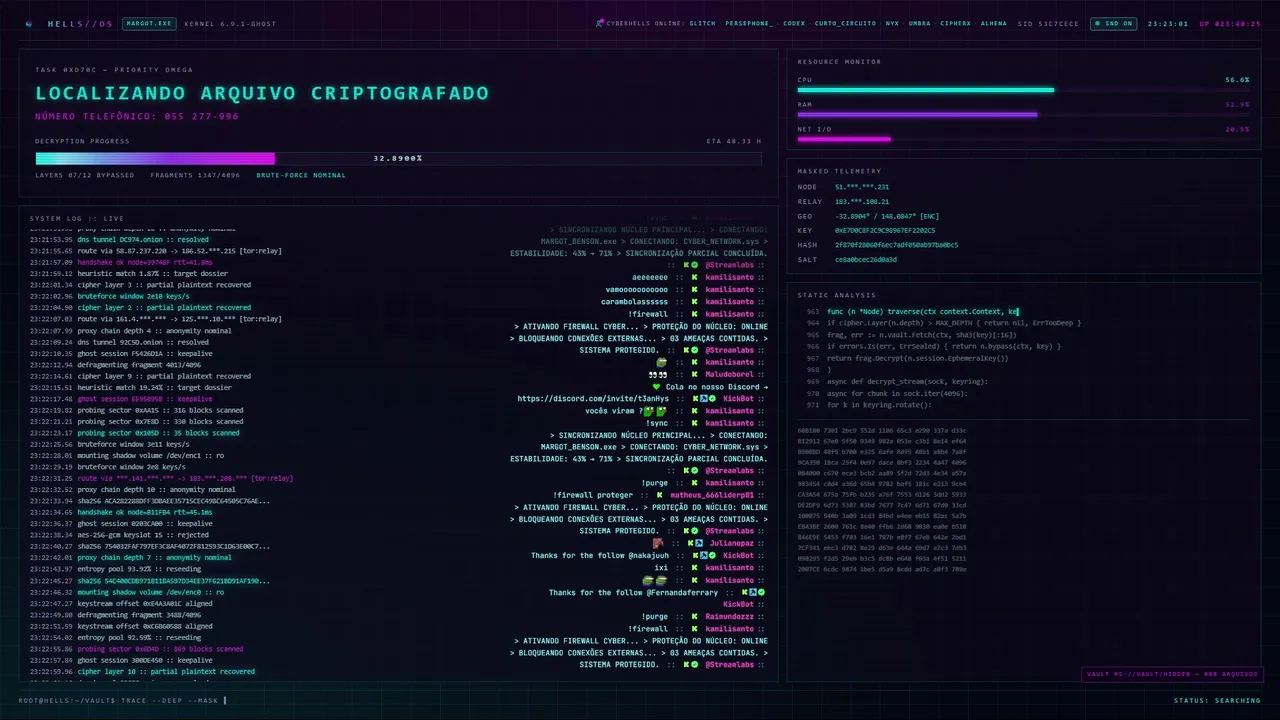Click the Cyberhells online users icon

point(599,23)
